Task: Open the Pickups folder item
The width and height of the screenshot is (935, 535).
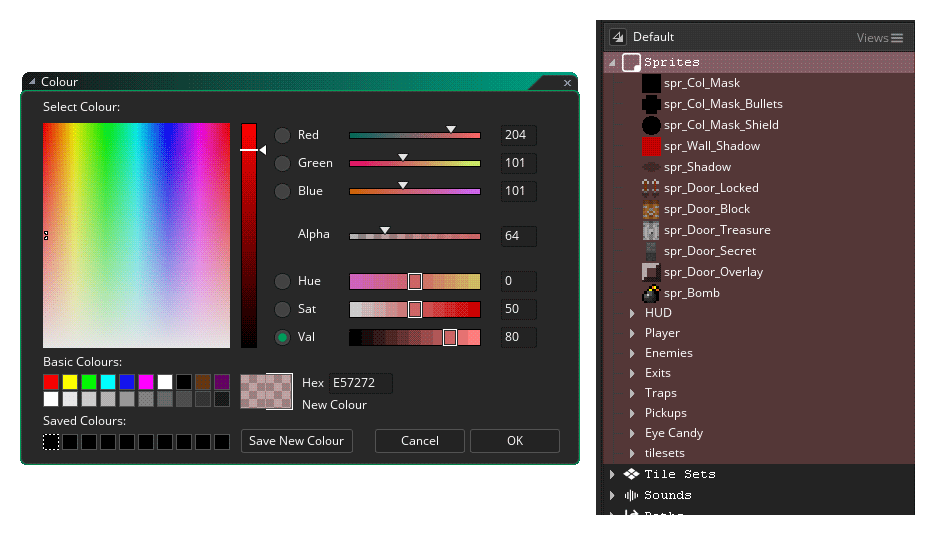Action: [665, 413]
